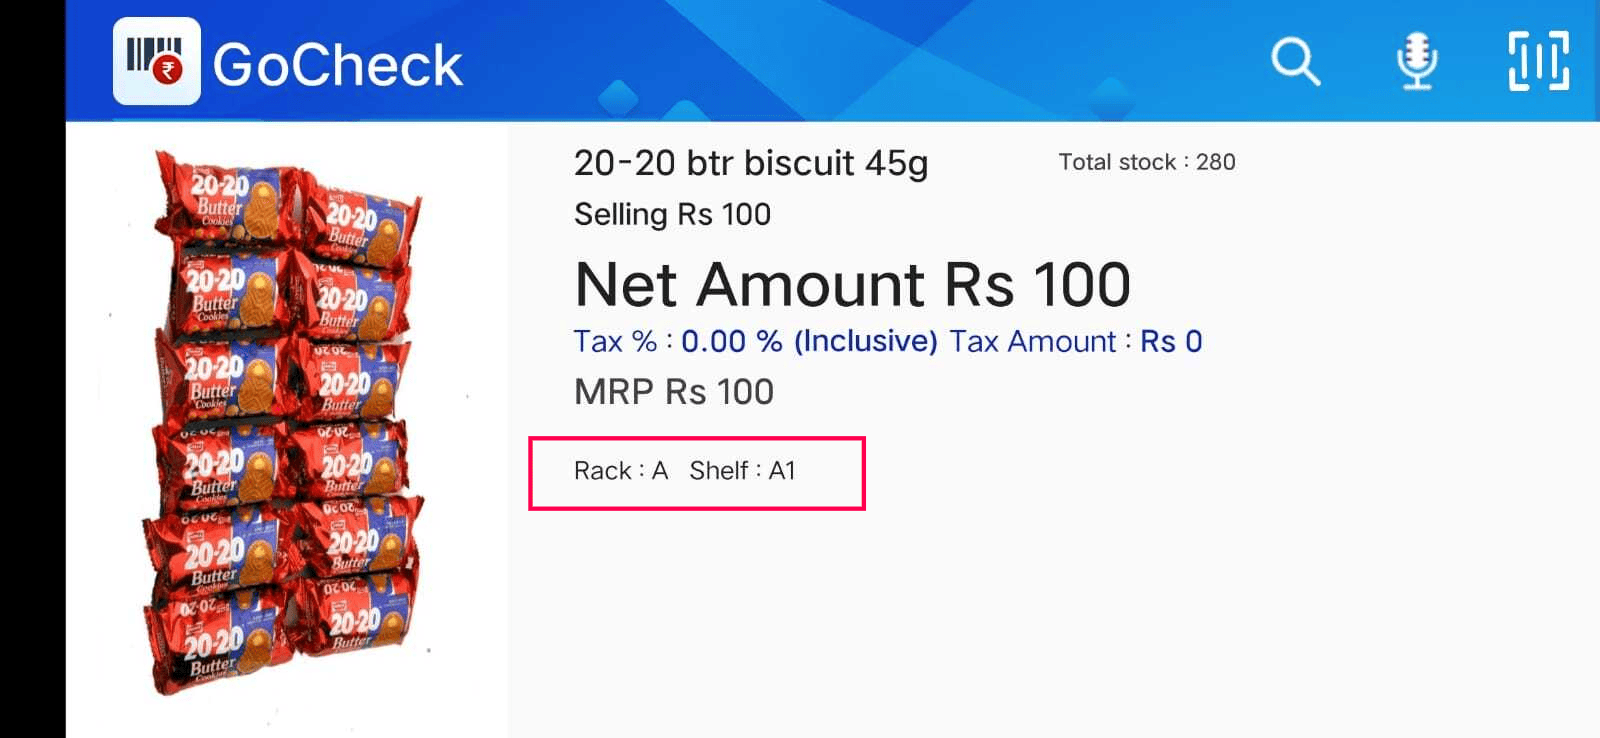Select the Rack : A location label

pos(621,471)
